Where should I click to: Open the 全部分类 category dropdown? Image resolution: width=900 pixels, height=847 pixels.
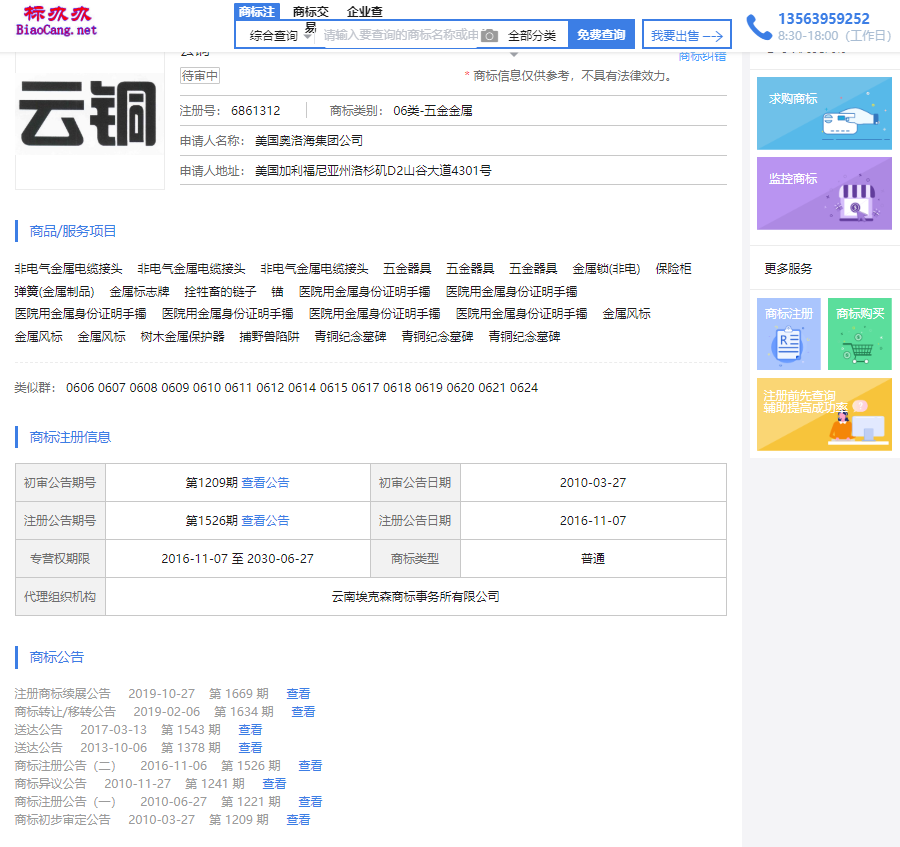[x=532, y=36]
